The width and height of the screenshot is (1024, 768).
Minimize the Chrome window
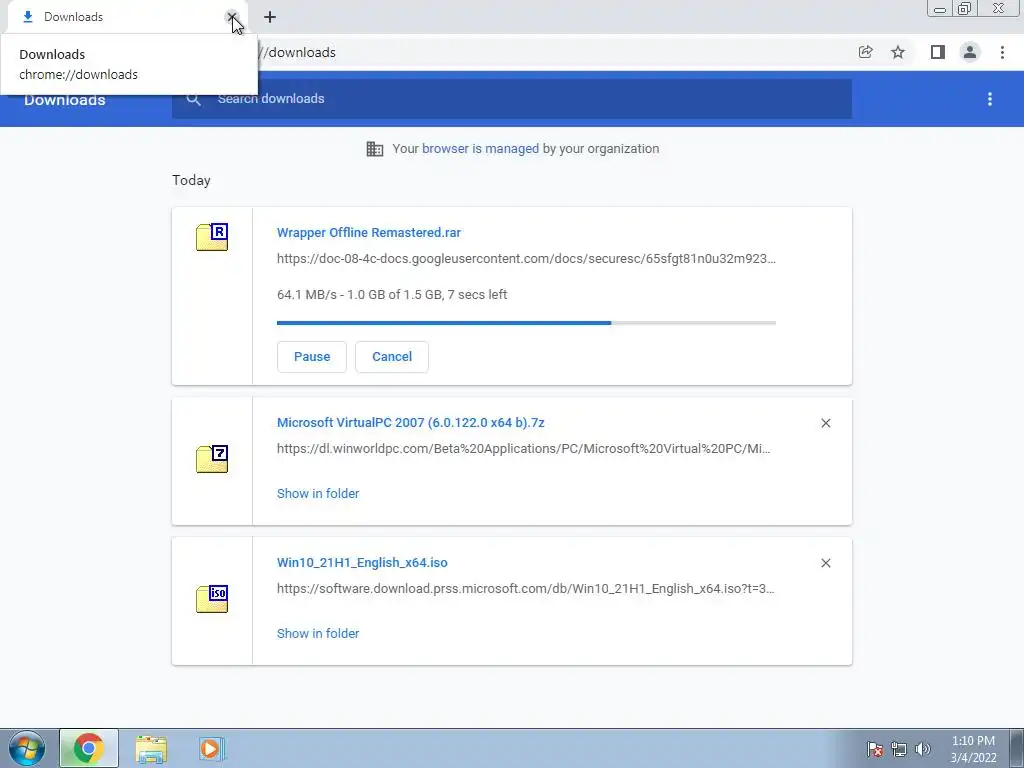click(x=940, y=9)
